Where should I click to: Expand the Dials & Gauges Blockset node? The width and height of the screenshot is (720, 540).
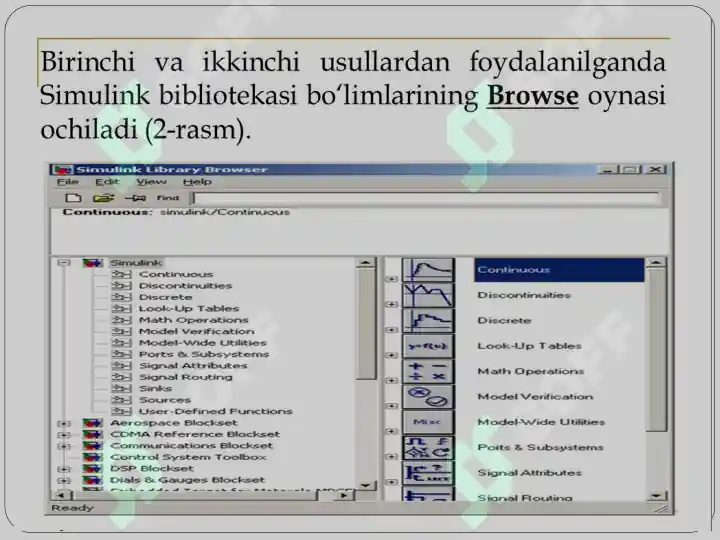(x=64, y=480)
